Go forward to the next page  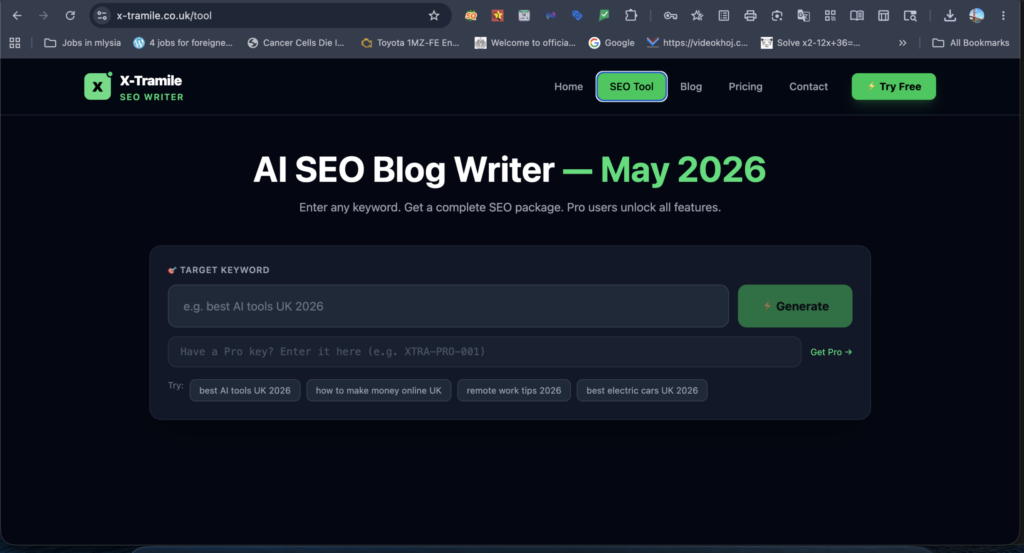point(43,16)
